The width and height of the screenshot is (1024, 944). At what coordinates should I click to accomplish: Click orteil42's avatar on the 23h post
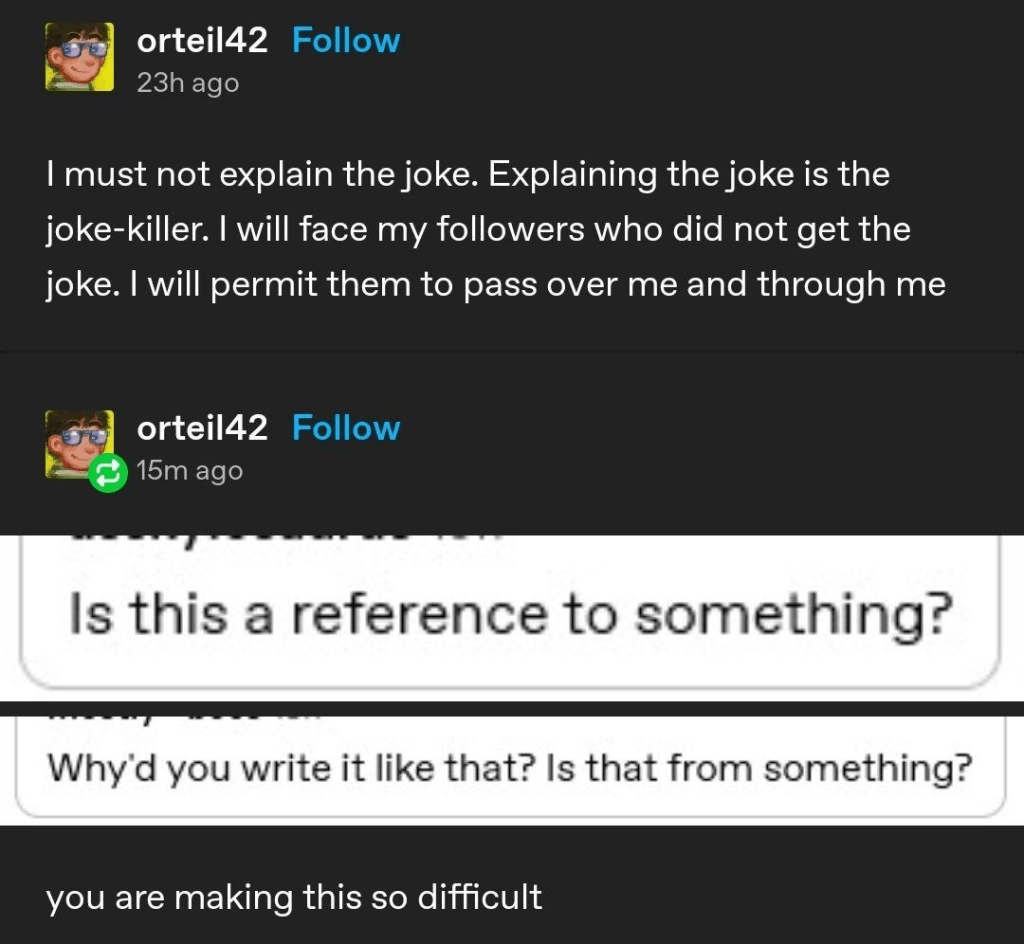tap(79, 57)
